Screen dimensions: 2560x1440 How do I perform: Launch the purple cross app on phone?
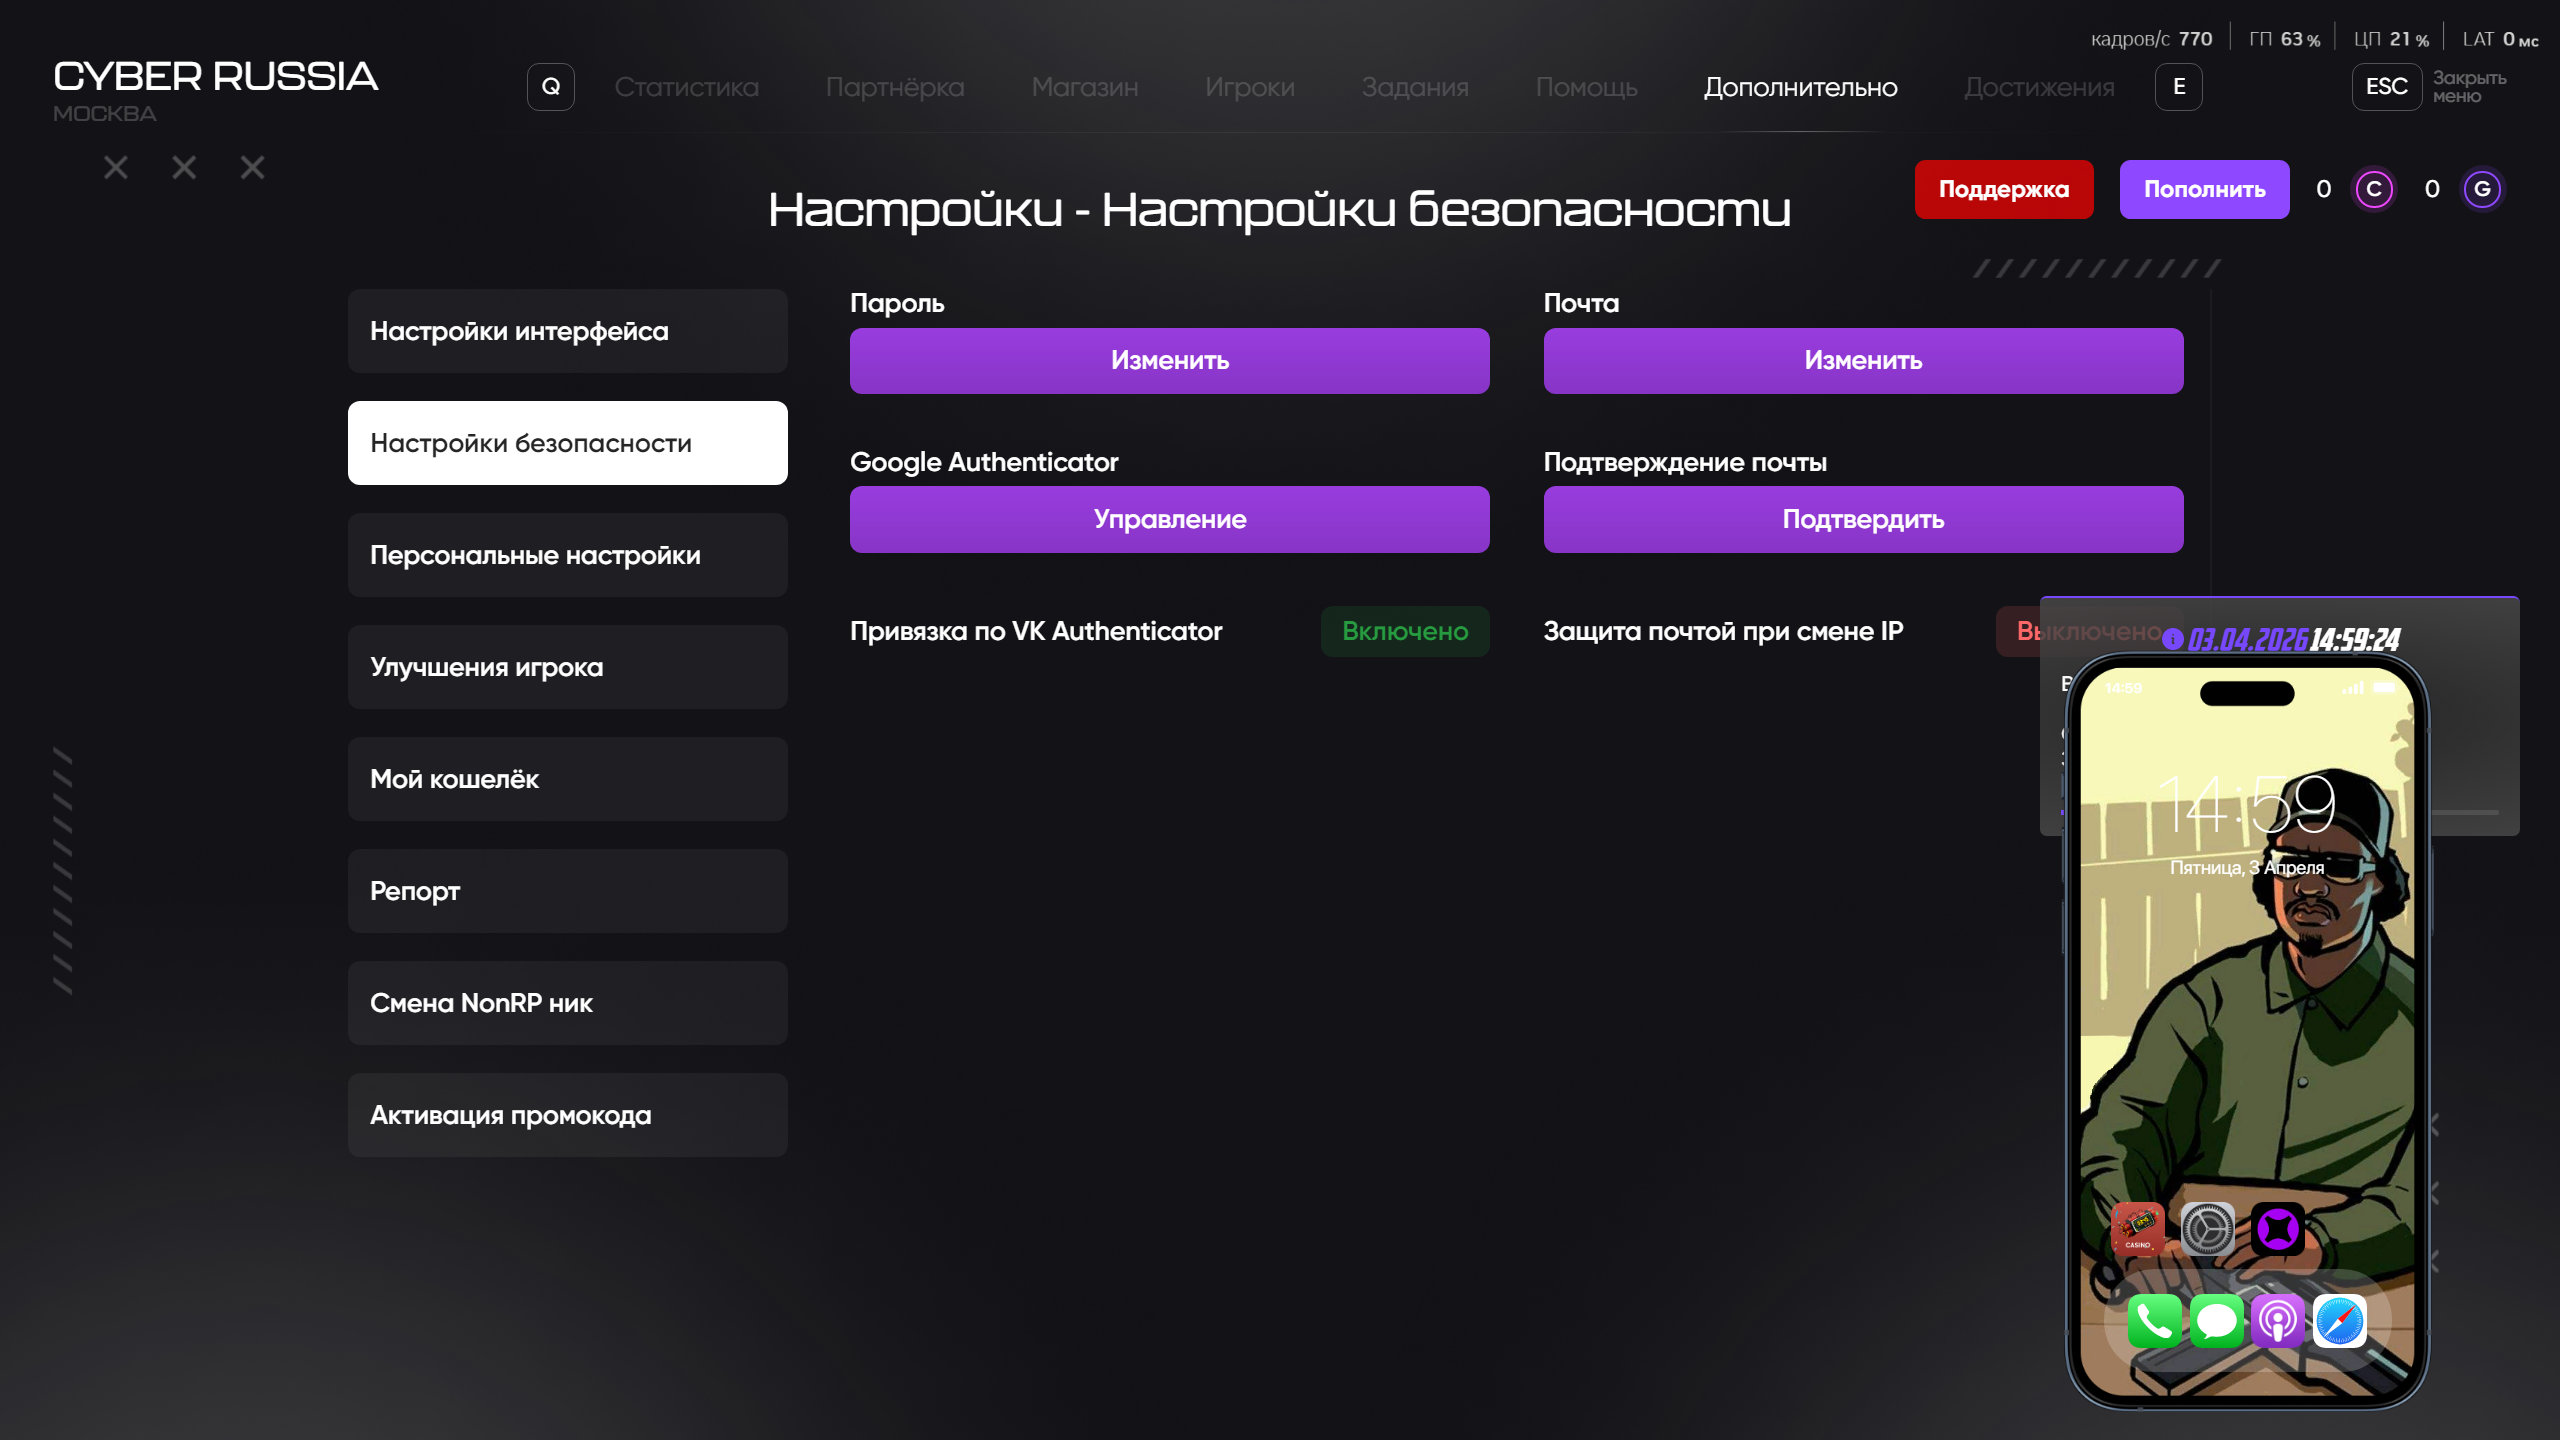(x=2278, y=1229)
